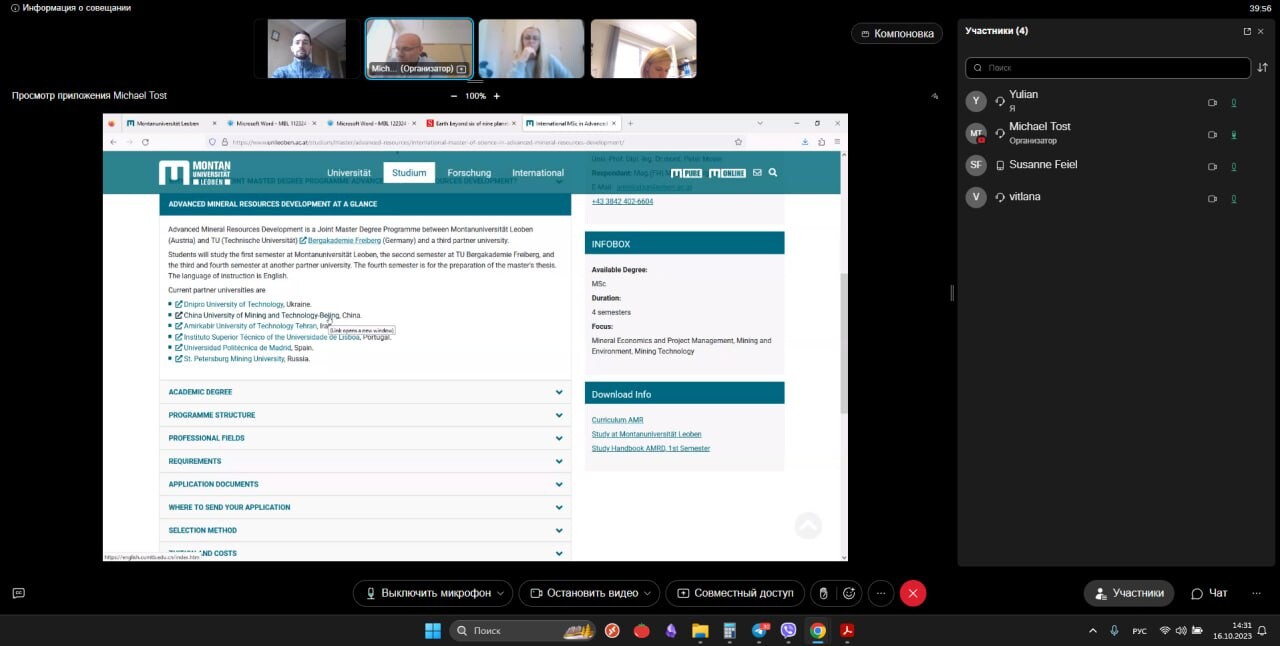Open meeting information icon at top left

point(14,8)
